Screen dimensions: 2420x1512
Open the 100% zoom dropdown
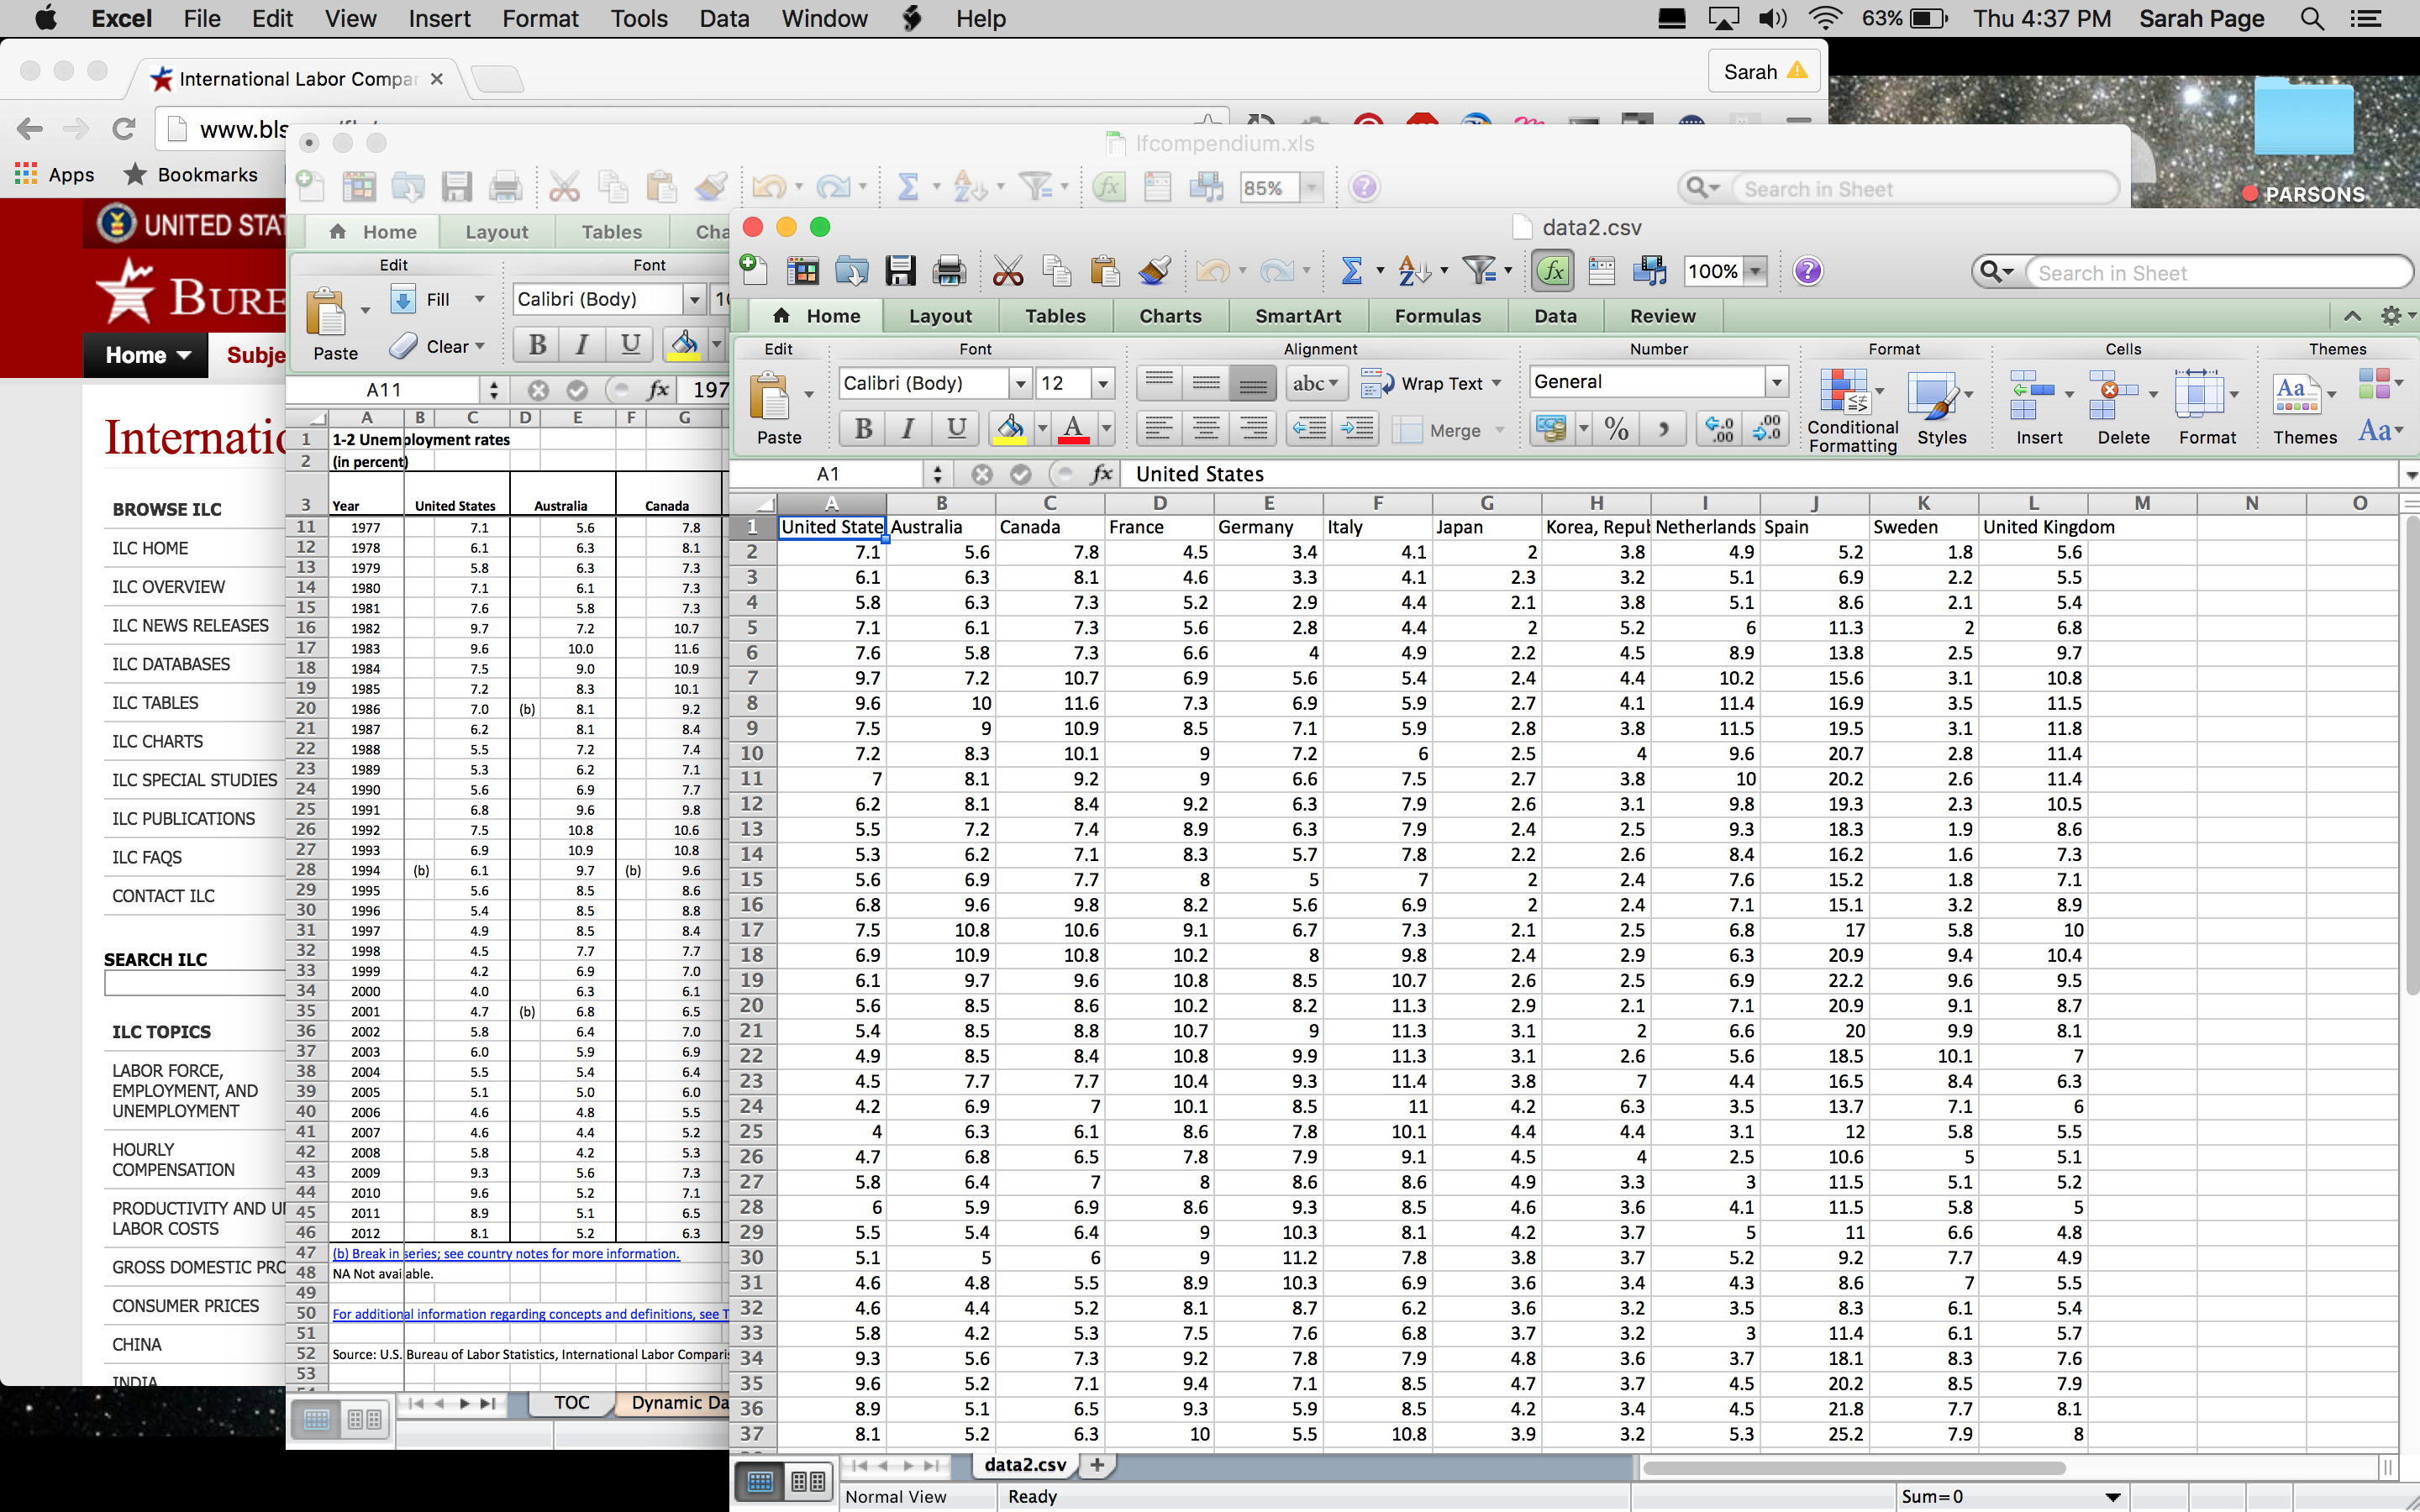1755,271
